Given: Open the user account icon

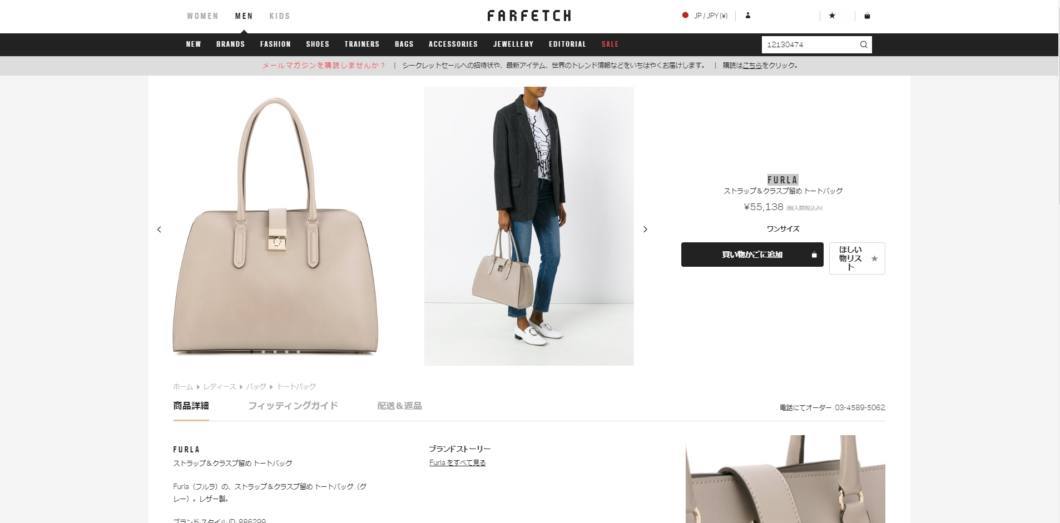Looking at the screenshot, I should pos(748,16).
